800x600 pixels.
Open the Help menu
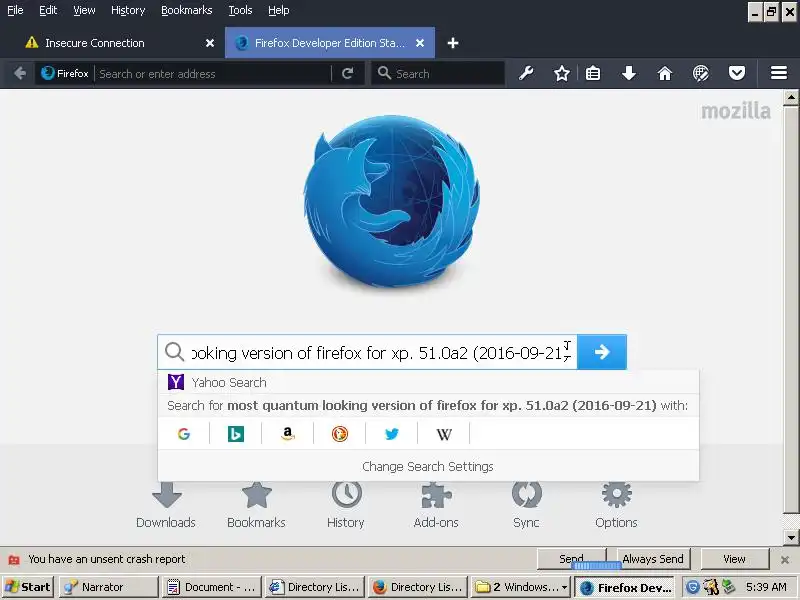(x=279, y=10)
